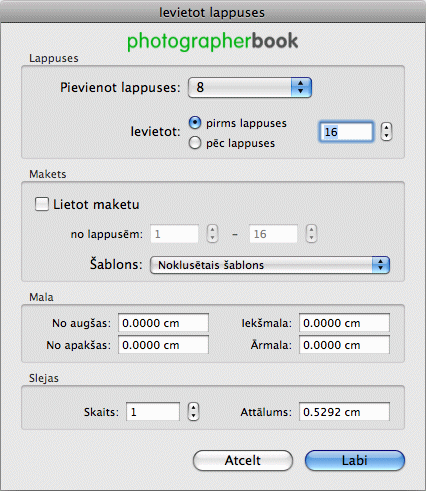Click the stepper next to page number 16
This screenshot has width=426, height=491.
(386, 132)
